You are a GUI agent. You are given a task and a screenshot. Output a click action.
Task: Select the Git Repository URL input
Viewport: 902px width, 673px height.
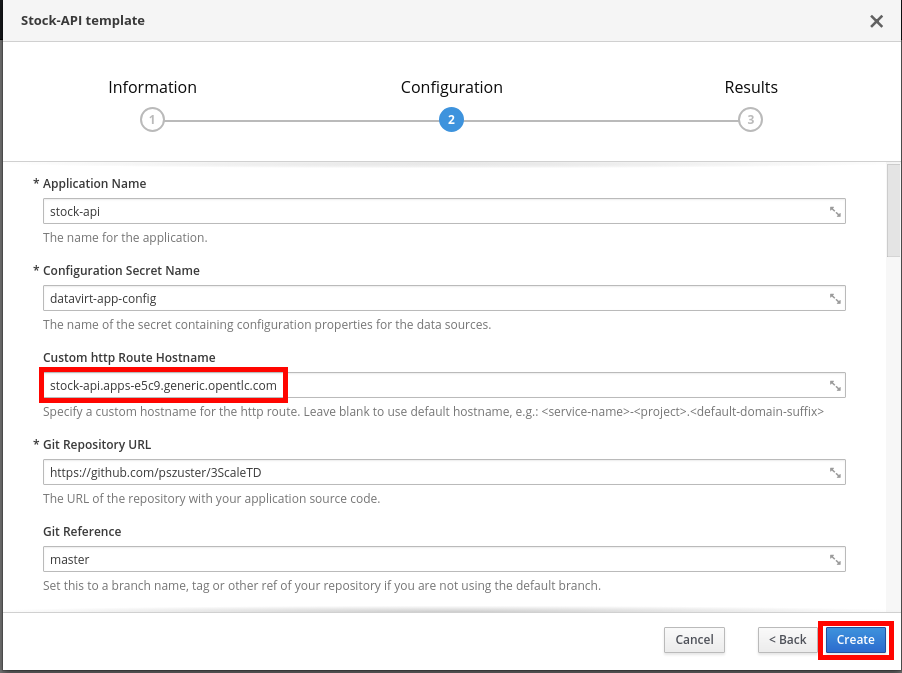pyautogui.click(x=430, y=473)
